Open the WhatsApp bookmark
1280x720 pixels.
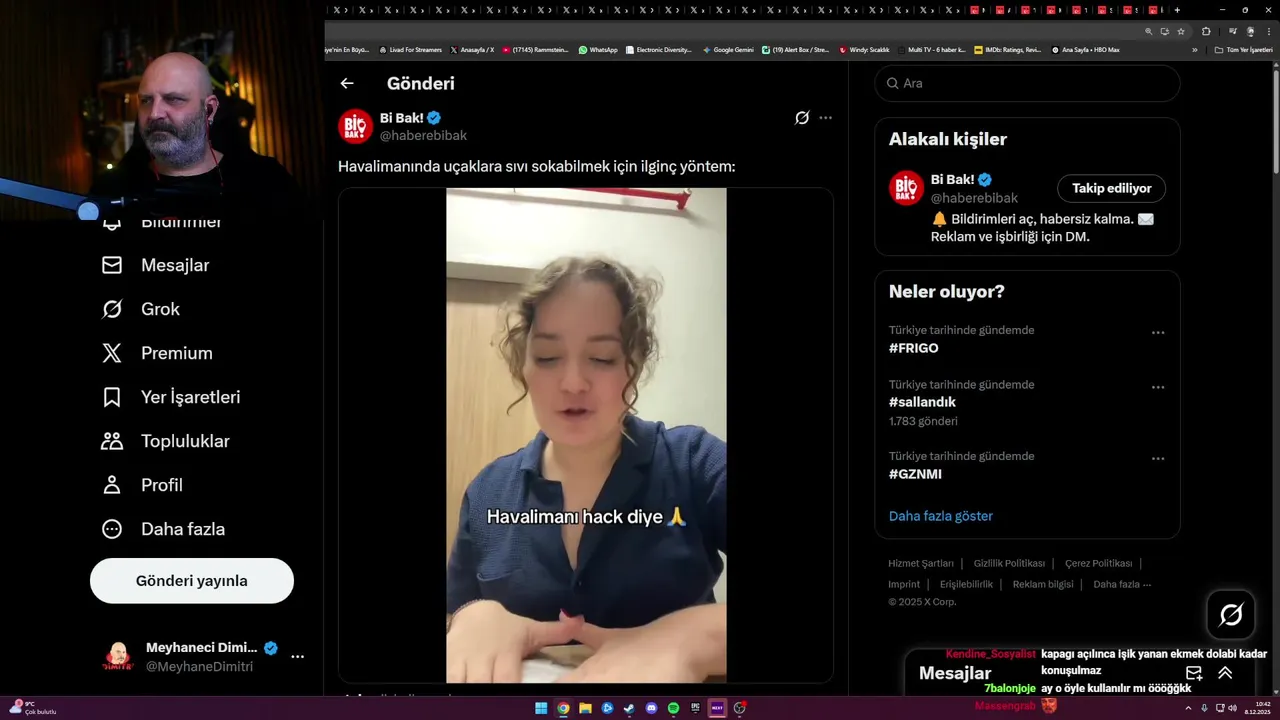coord(598,50)
